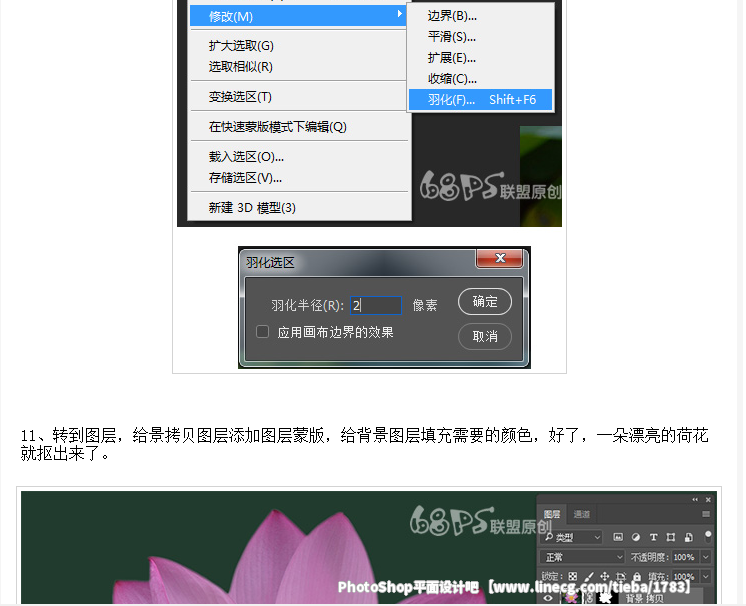The image size is (746, 606).
Task: Filter layers by adjustment layer icon
Action: click(x=636, y=538)
